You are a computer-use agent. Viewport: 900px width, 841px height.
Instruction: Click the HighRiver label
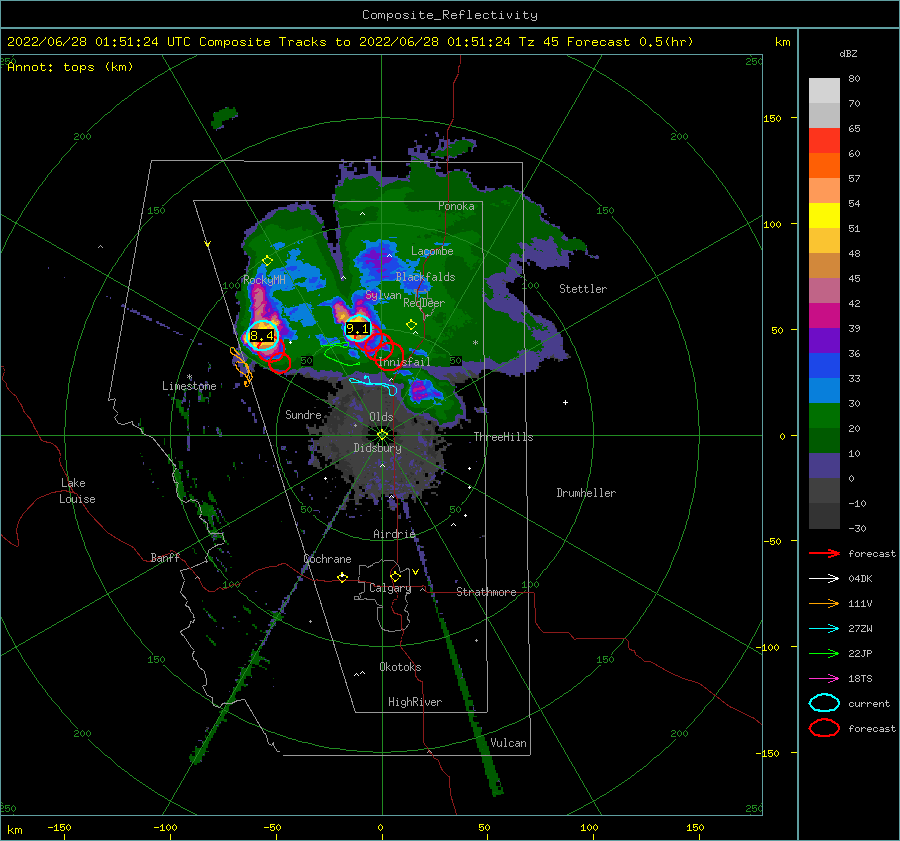point(415,702)
